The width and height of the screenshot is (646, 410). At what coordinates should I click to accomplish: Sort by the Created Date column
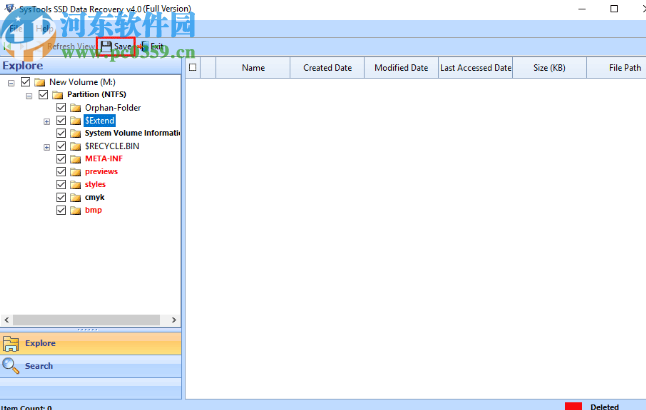(x=328, y=68)
